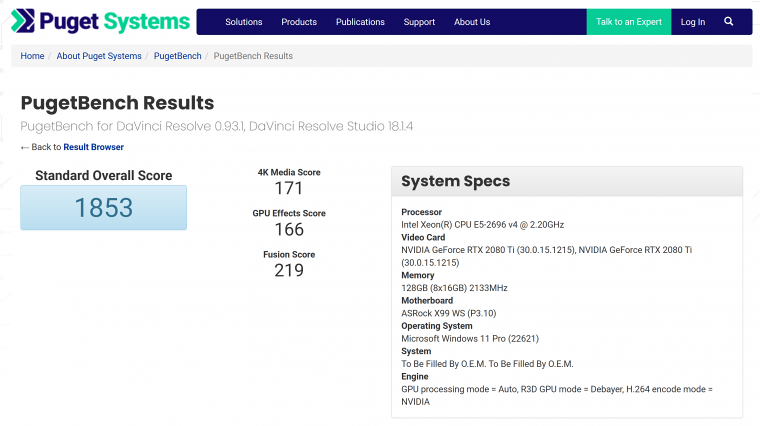Click the Memory label
Viewport: 760px width, 426px height.
point(417,275)
